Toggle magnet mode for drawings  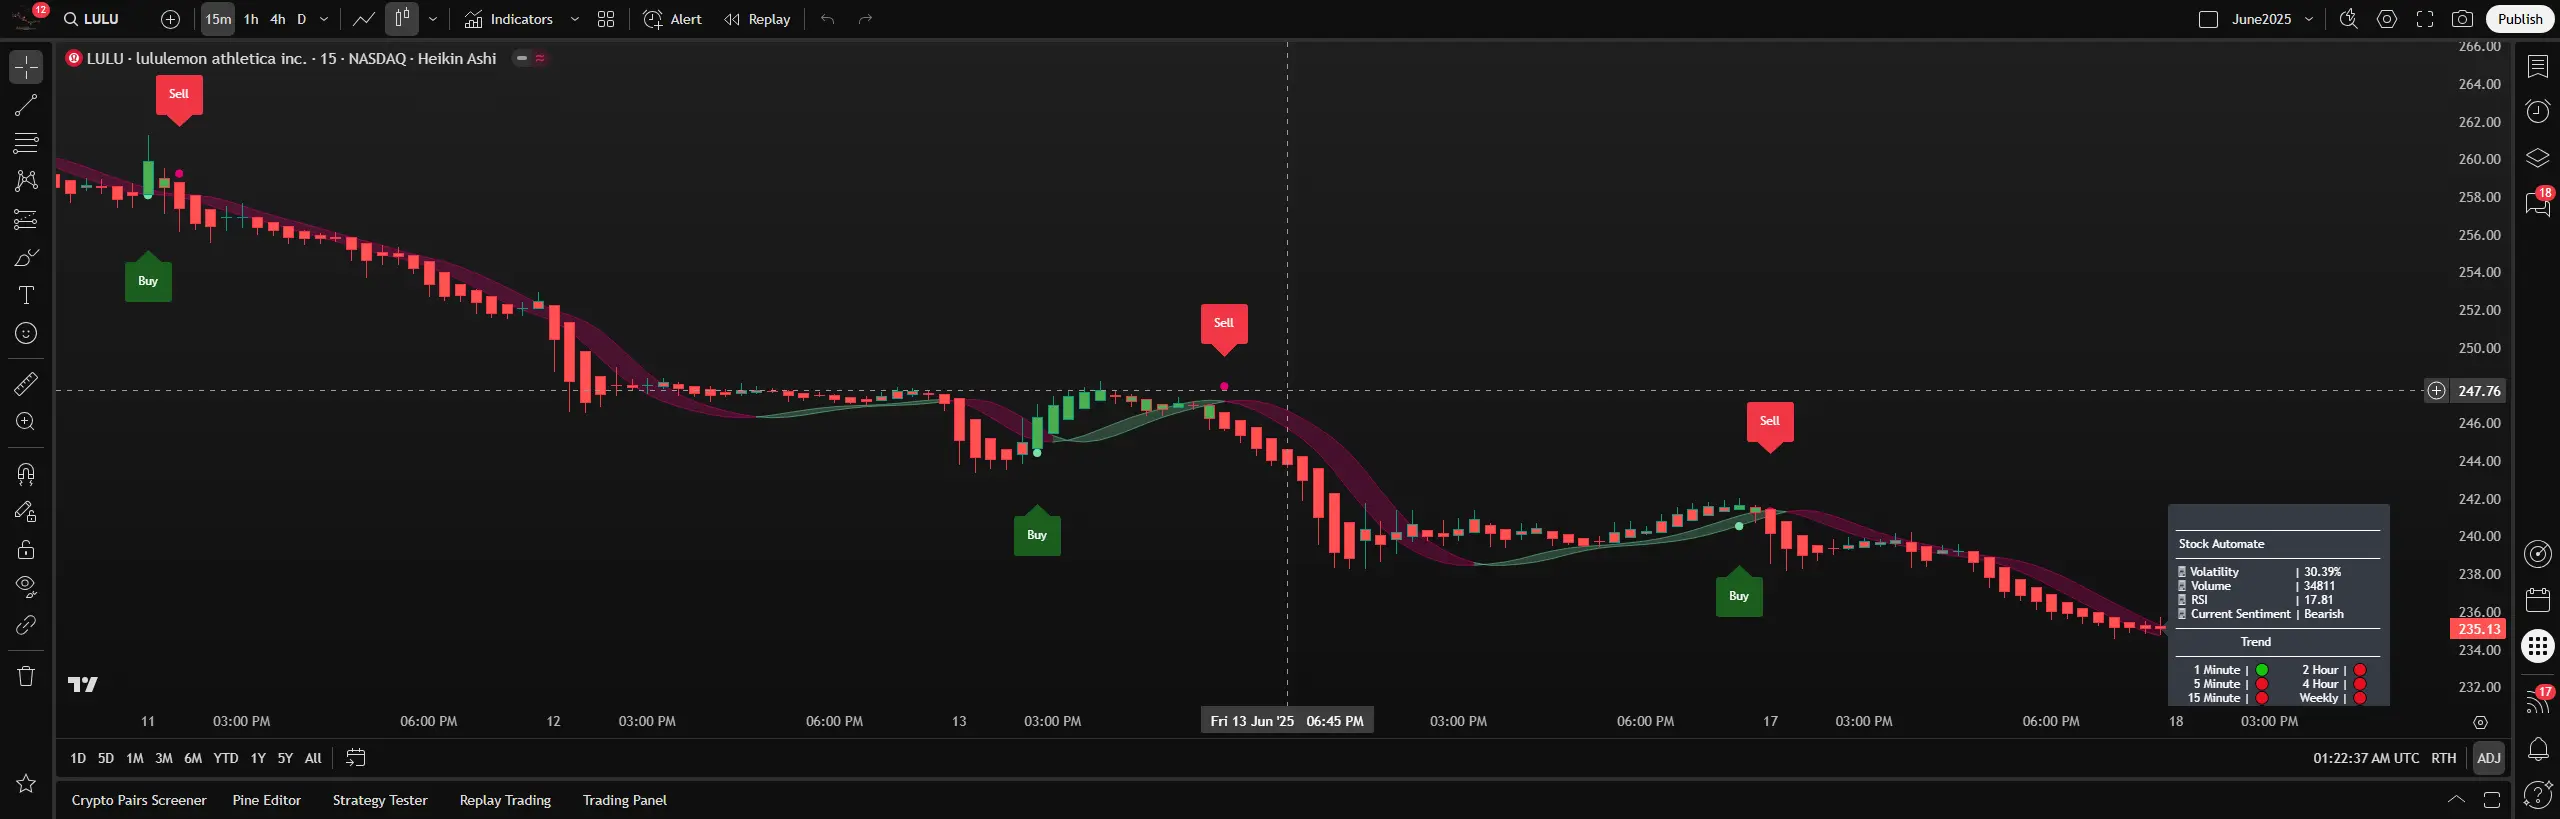point(26,473)
